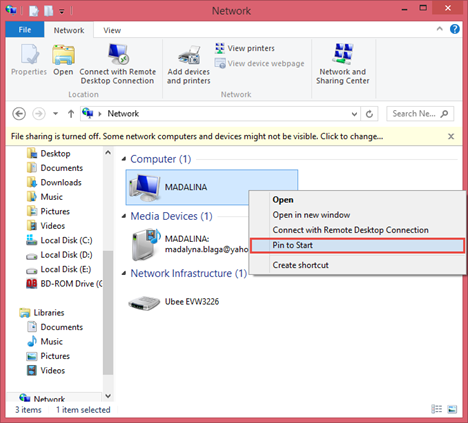Viewport: 468px width, 423px height.
Task: Click the Open ribbon icon
Action: click(x=63, y=60)
